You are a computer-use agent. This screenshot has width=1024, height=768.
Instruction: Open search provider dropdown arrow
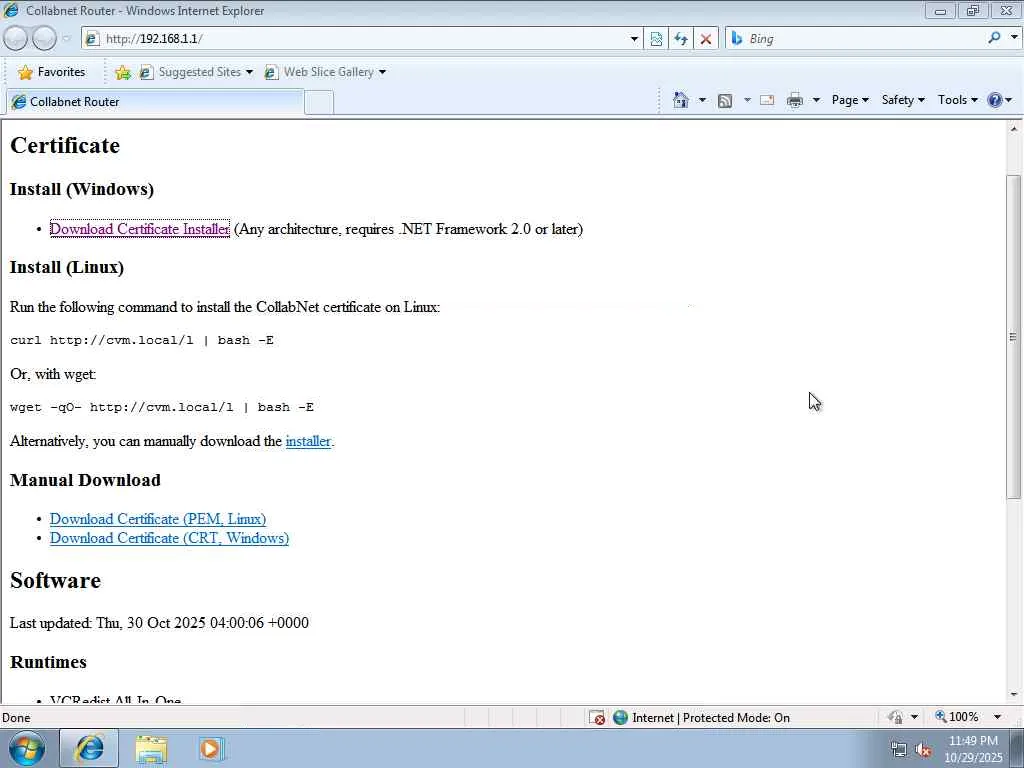tap(1014, 37)
